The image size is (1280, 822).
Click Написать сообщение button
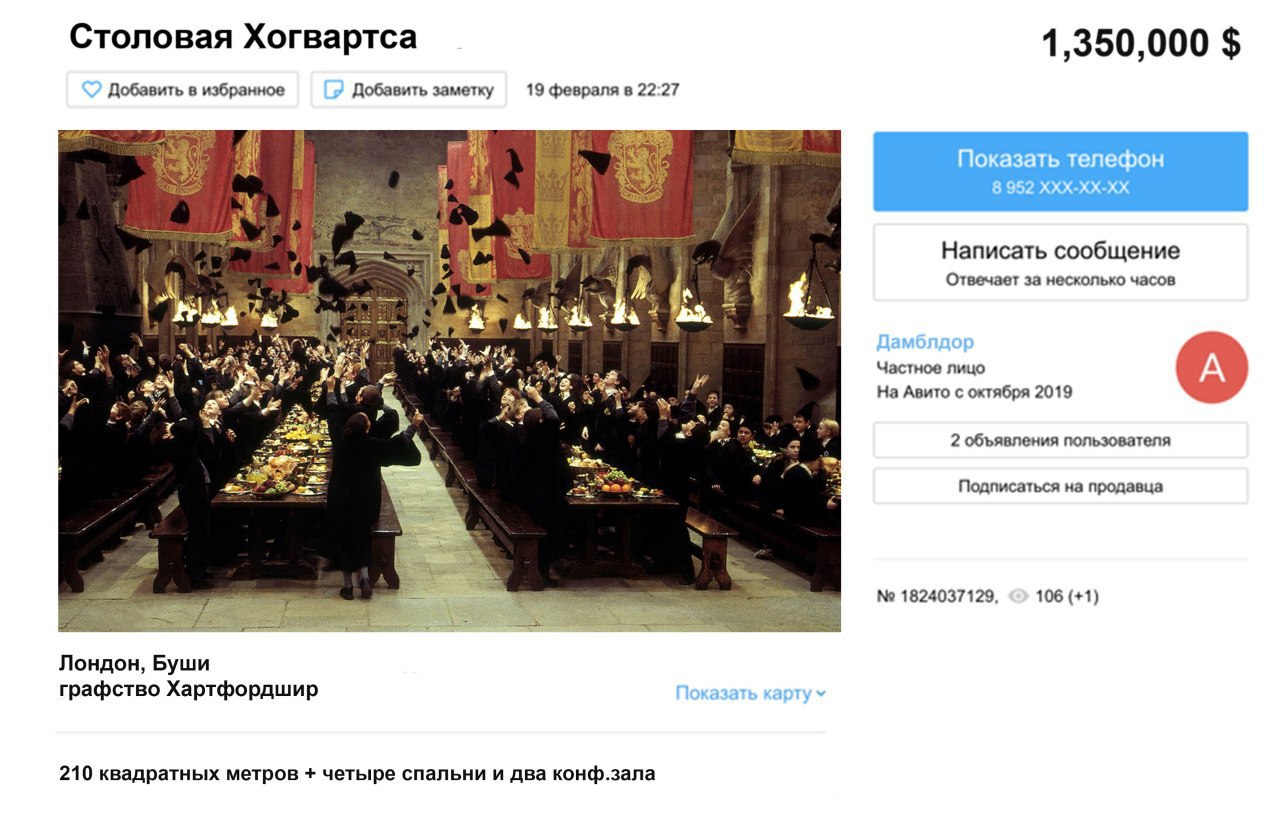[1060, 263]
